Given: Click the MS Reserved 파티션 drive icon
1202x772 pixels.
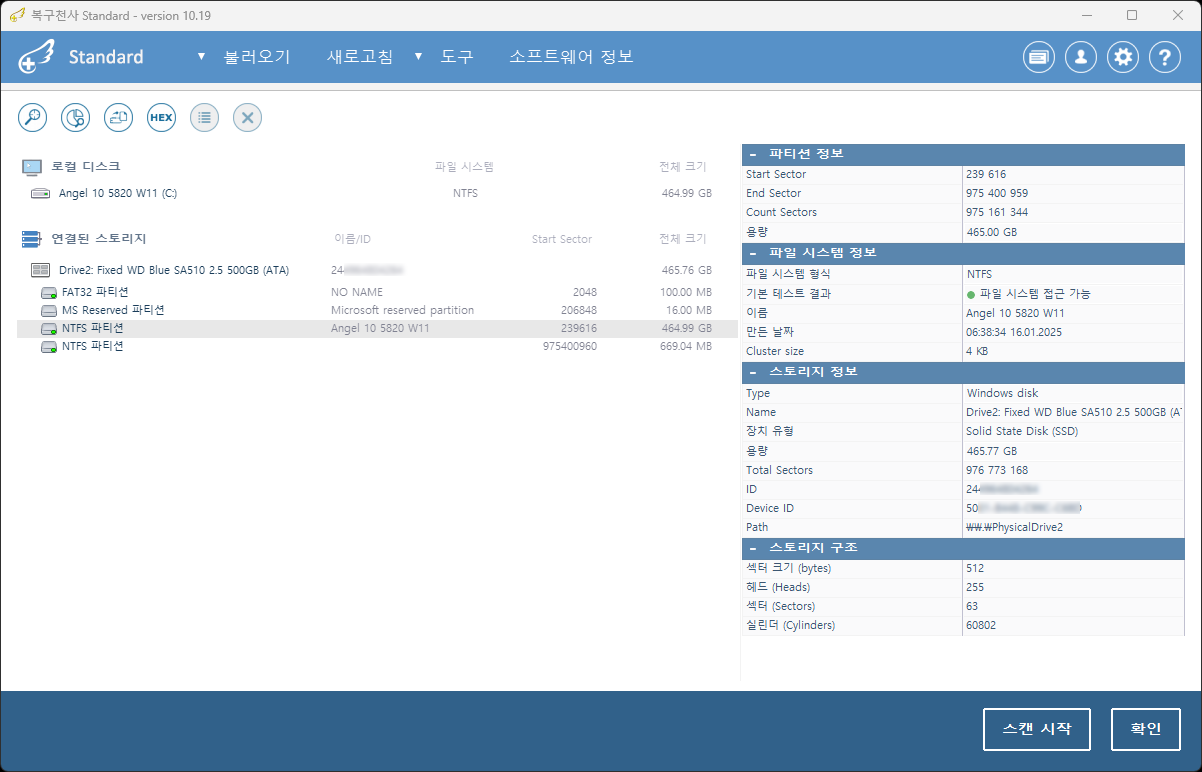Looking at the screenshot, I should (49, 310).
